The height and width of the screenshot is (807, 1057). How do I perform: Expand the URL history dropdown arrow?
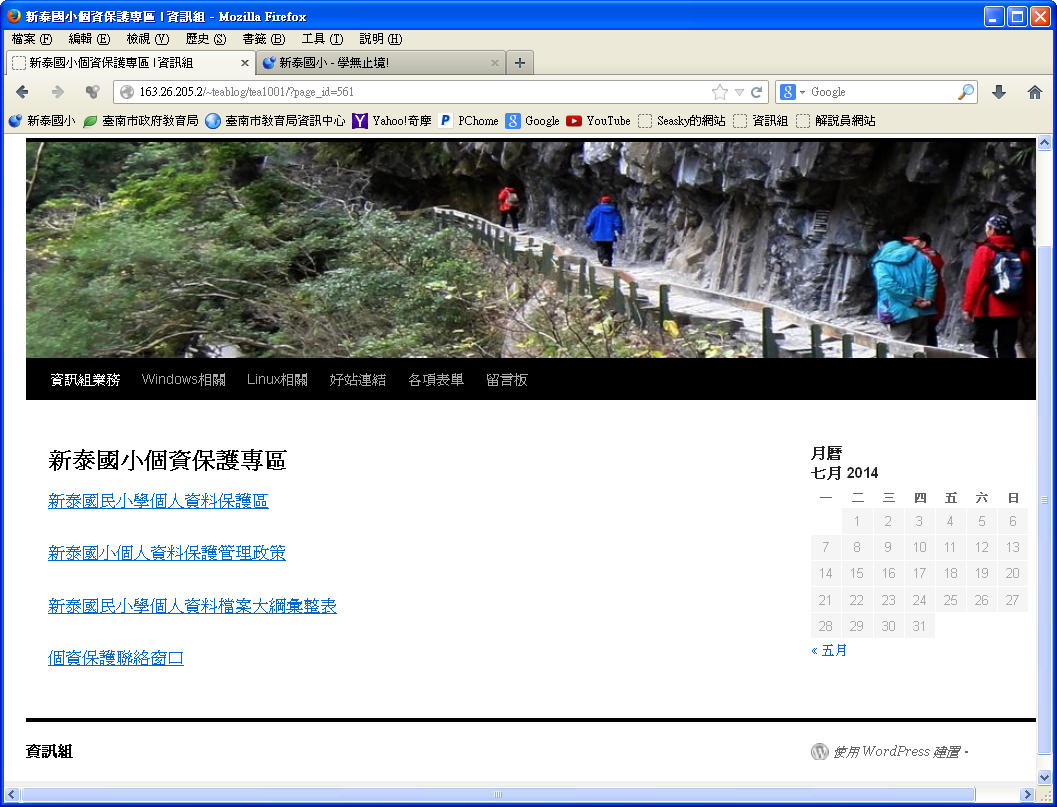pyautogui.click(x=739, y=92)
